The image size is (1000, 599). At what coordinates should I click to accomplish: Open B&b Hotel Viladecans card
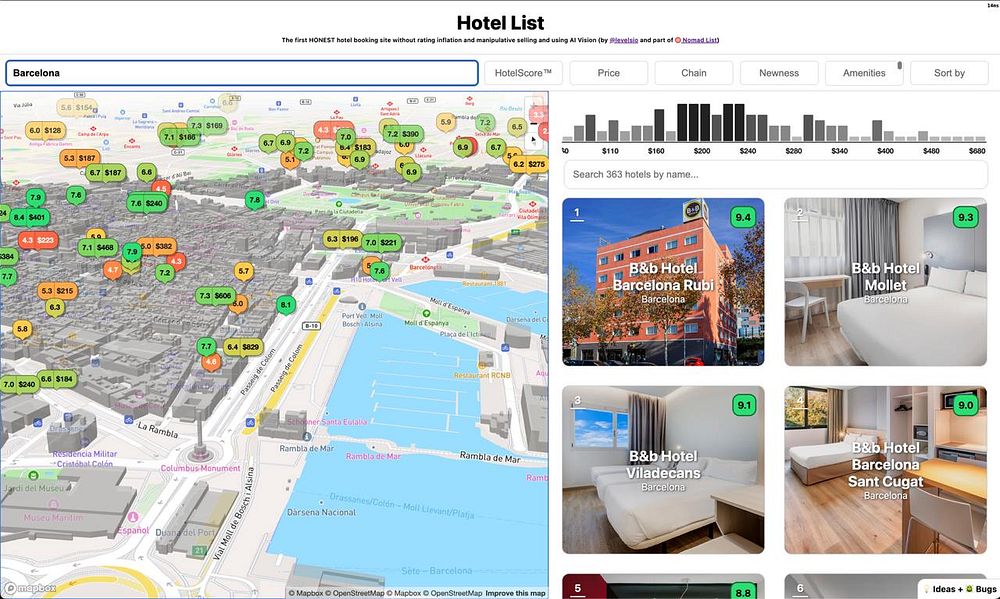click(x=663, y=470)
